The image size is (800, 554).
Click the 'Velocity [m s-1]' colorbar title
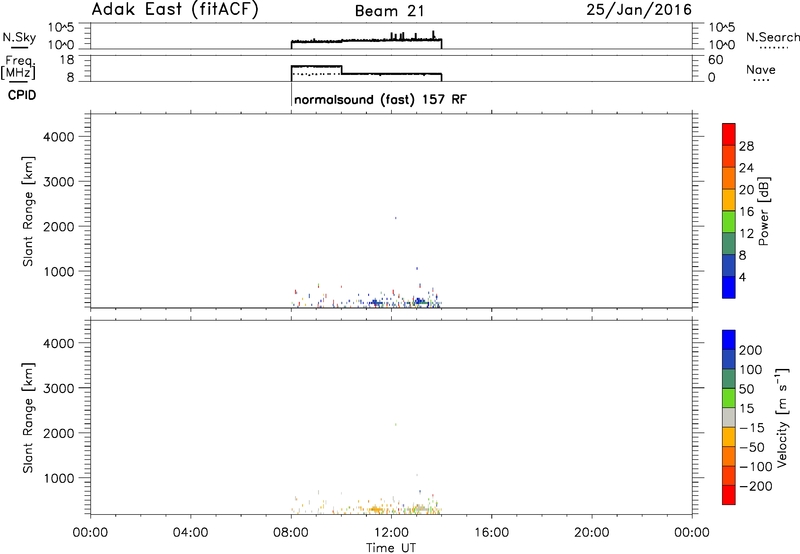click(x=782, y=417)
